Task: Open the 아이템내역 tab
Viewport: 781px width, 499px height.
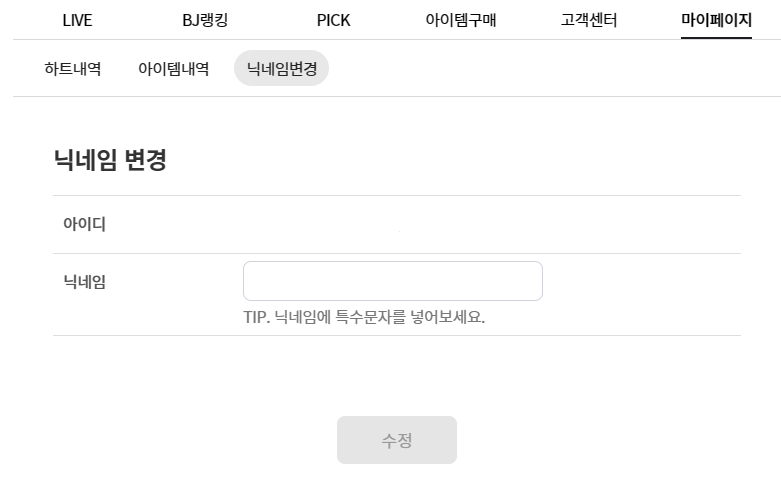Action: coord(173,69)
